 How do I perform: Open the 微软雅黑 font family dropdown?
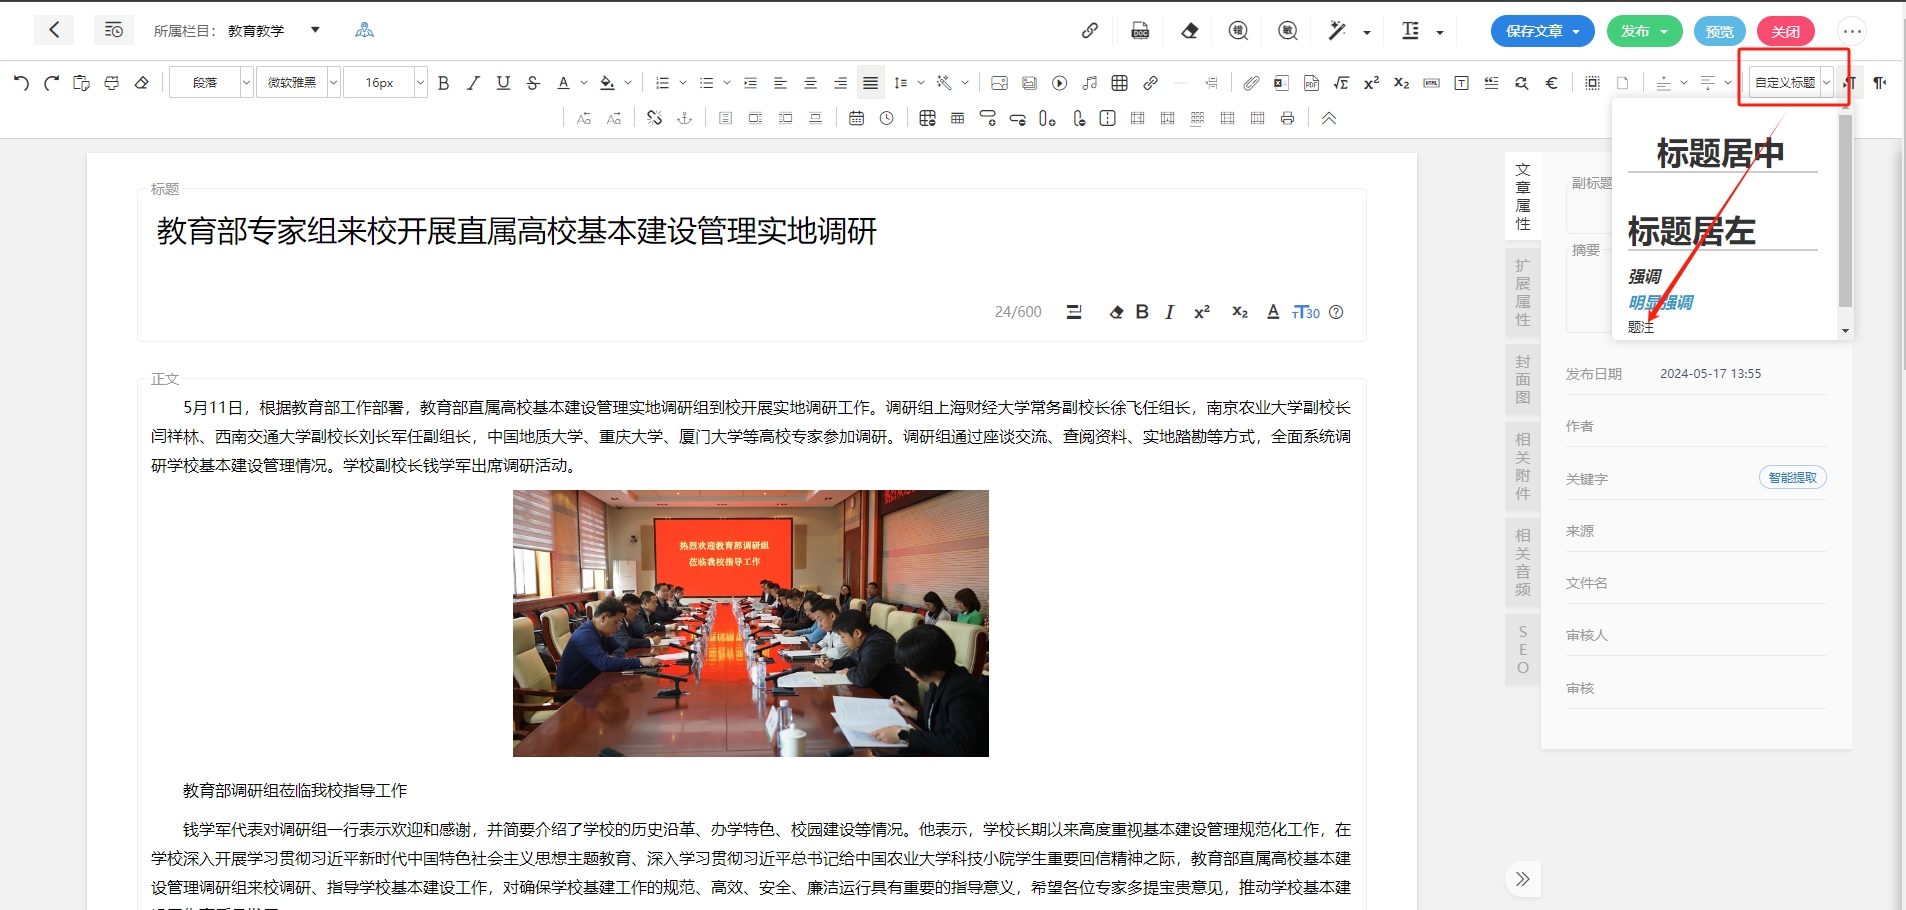click(298, 83)
